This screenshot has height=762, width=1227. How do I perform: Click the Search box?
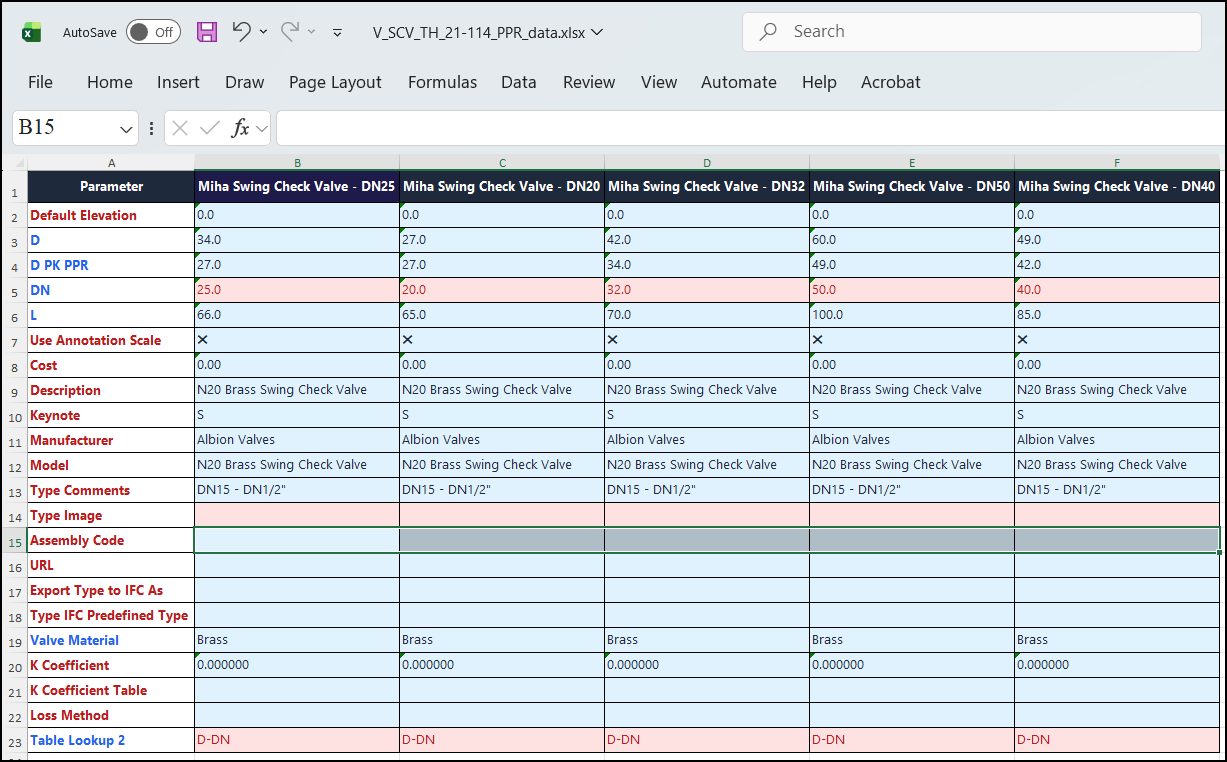click(971, 32)
